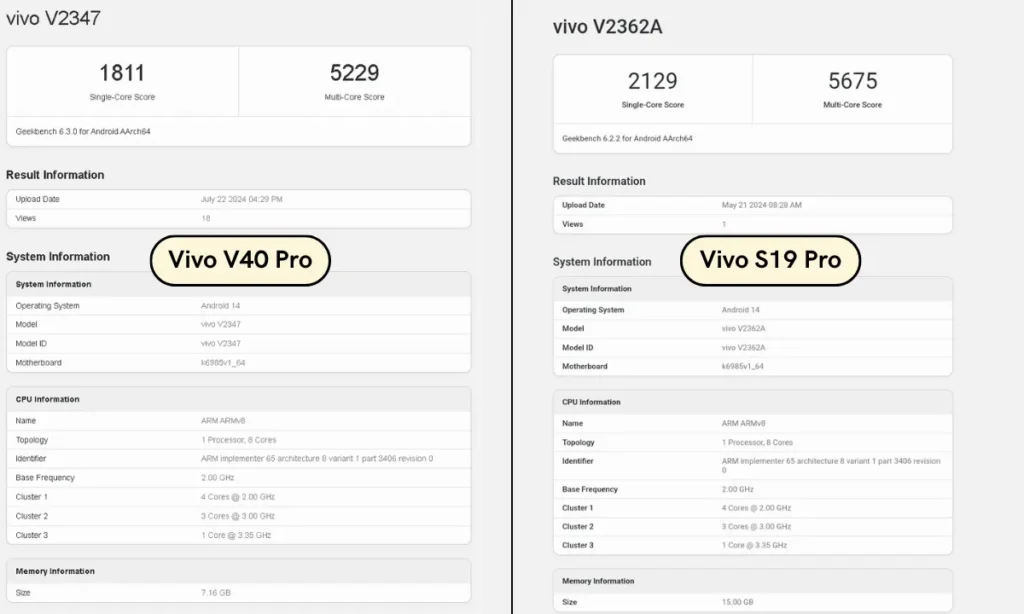Click the vivo V2347 heading
The width and height of the screenshot is (1024, 614).
coord(54,18)
